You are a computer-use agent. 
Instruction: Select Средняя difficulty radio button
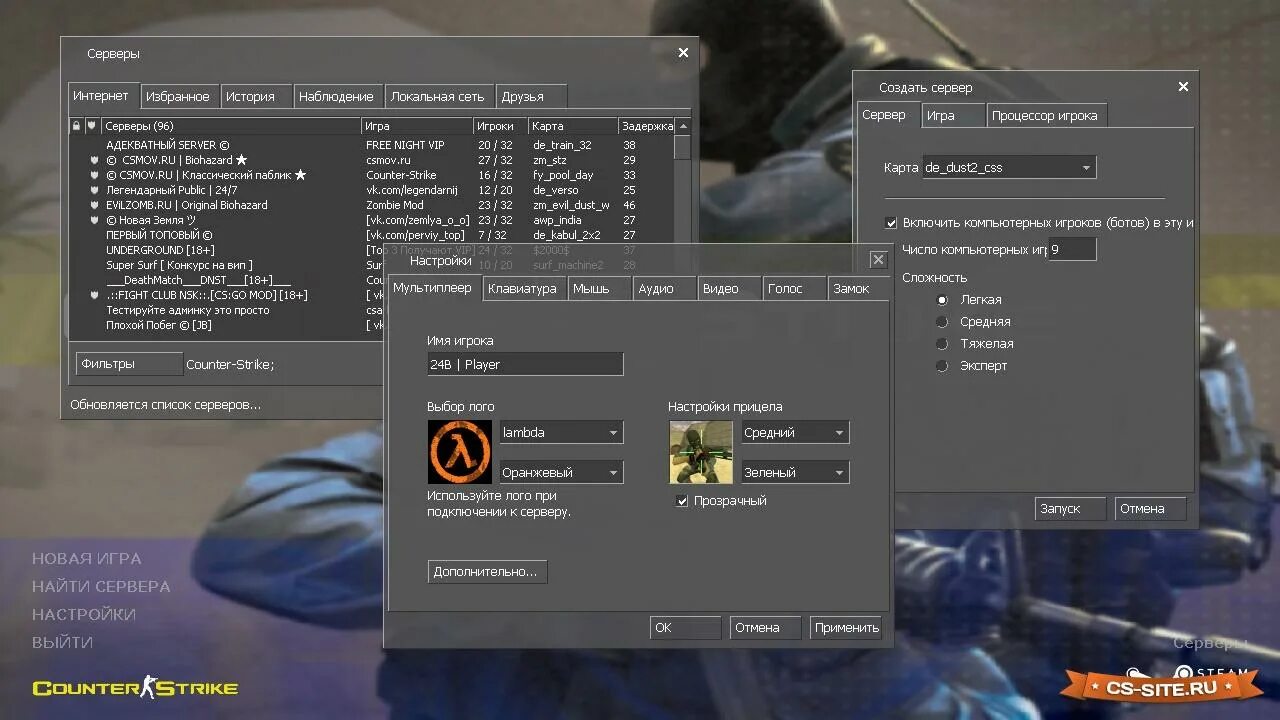point(942,322)
